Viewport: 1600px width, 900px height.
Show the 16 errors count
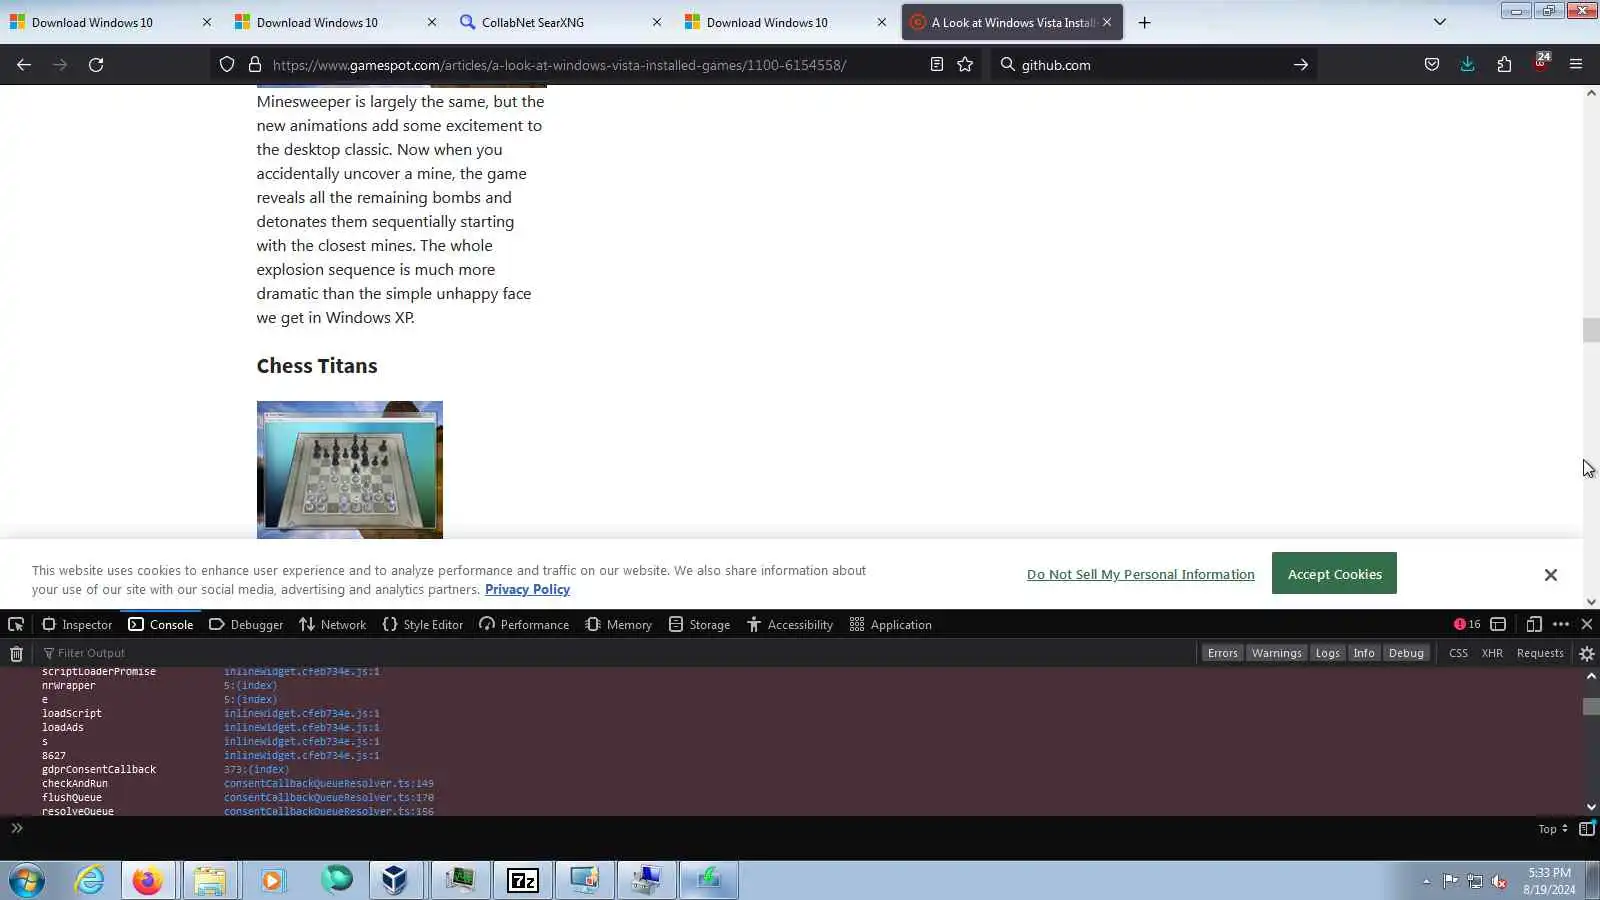tap(1467, 624)
